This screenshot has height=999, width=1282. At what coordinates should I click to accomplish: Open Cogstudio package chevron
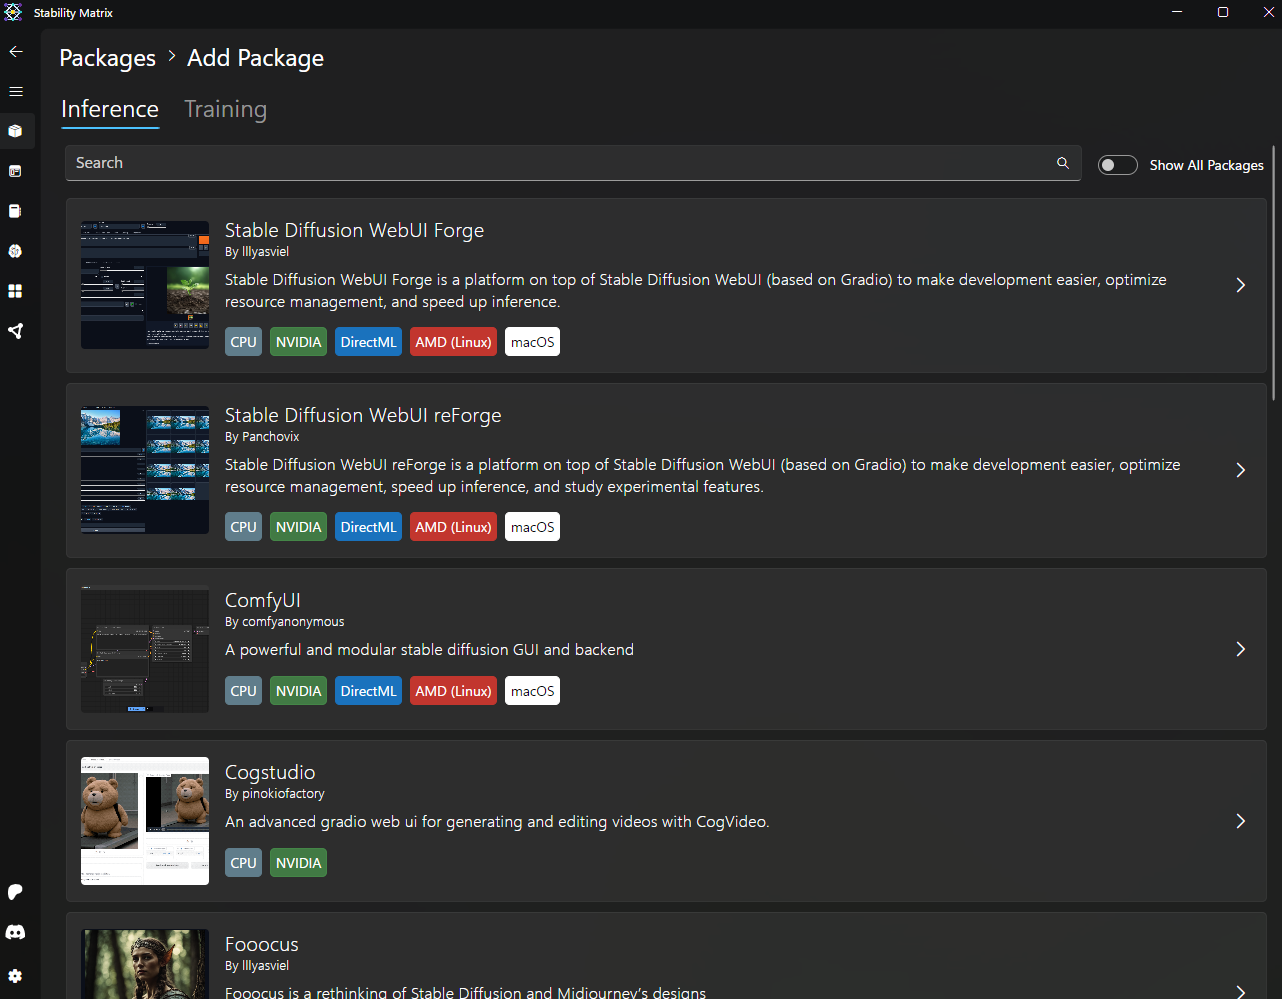click(1240, 821)
